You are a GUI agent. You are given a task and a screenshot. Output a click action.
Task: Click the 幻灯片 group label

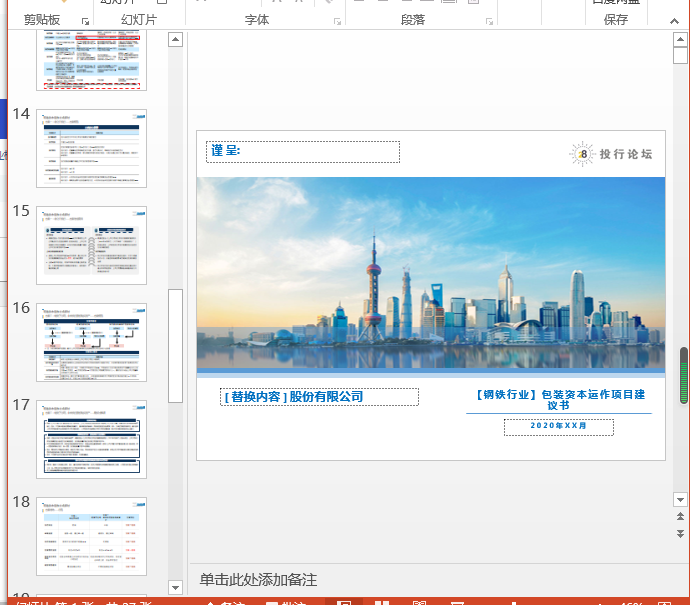tap(139, 20)
